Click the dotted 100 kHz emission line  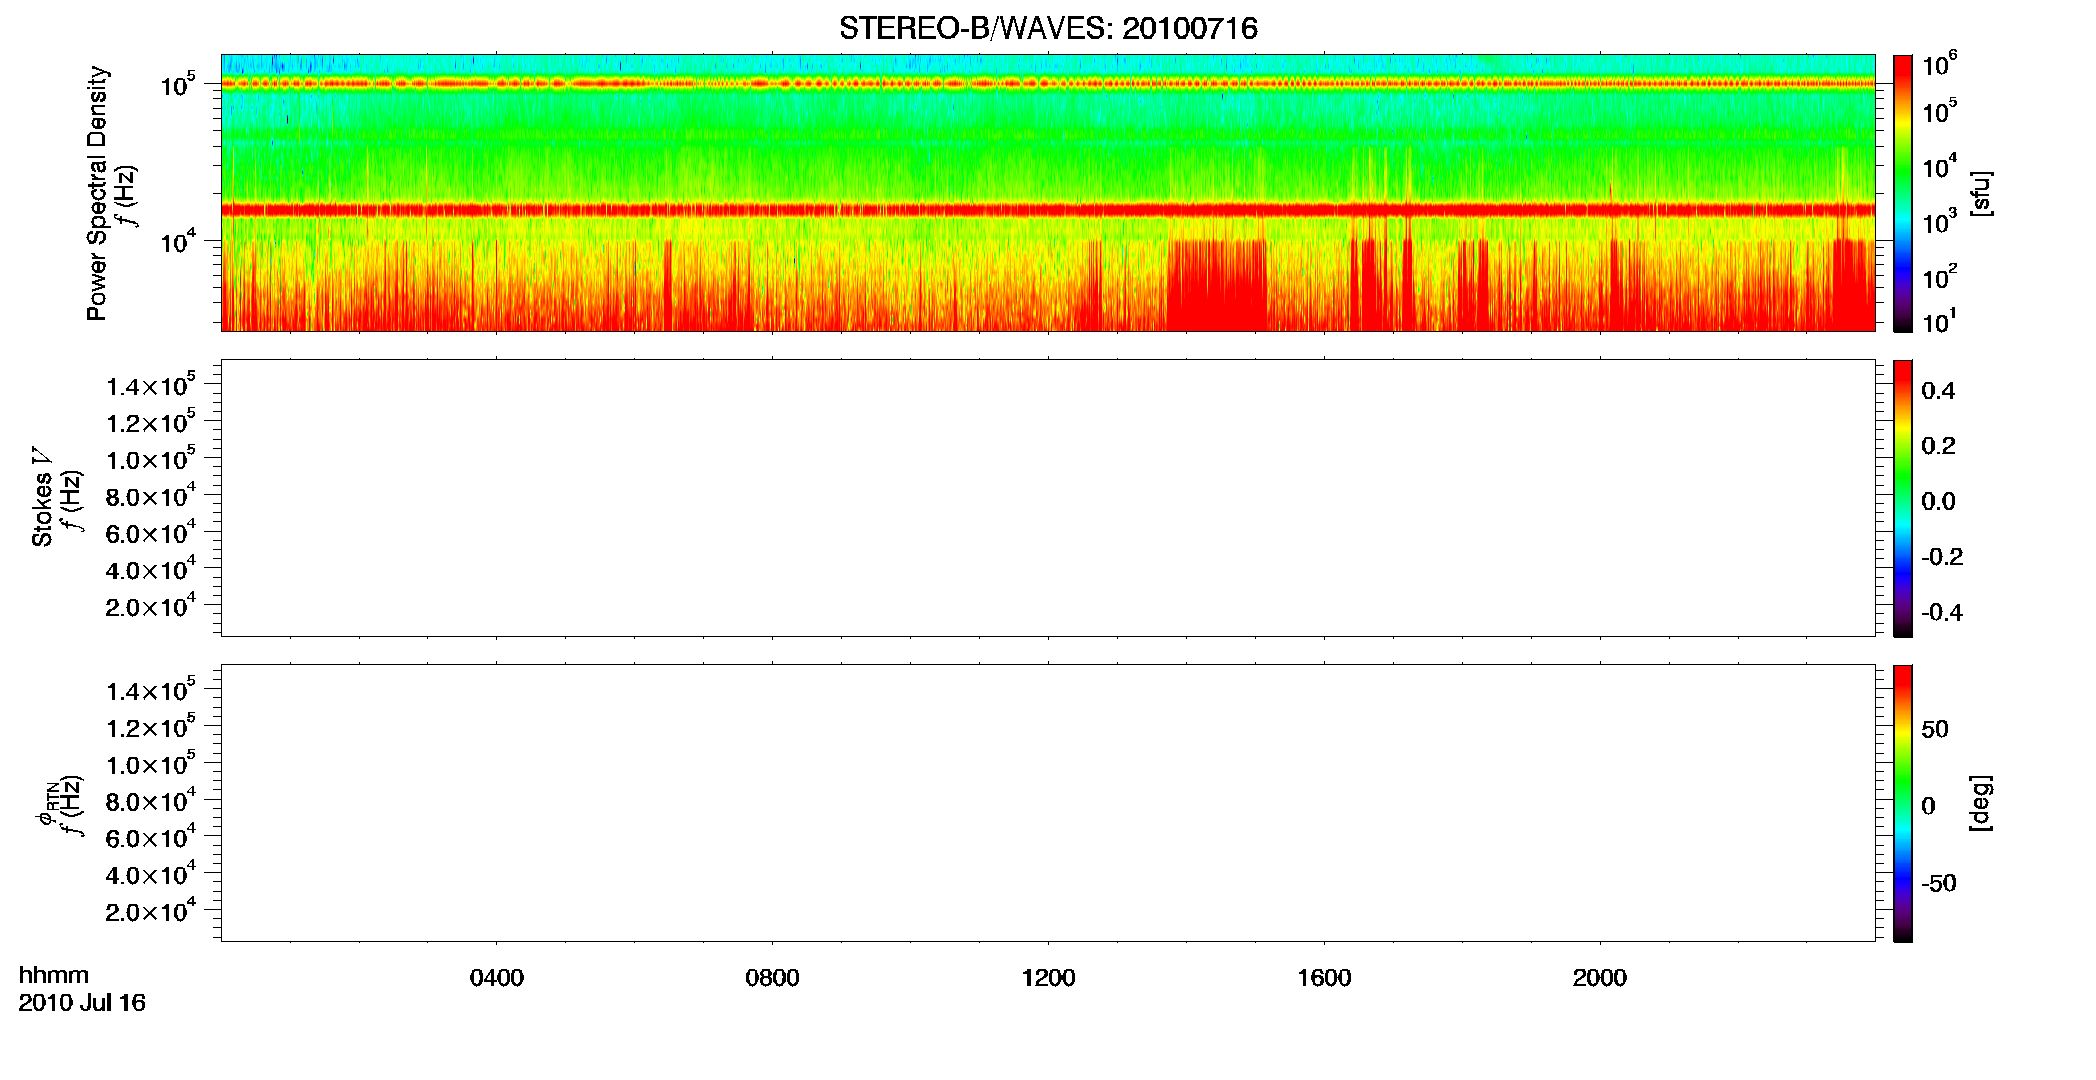tap(1048, 84)
